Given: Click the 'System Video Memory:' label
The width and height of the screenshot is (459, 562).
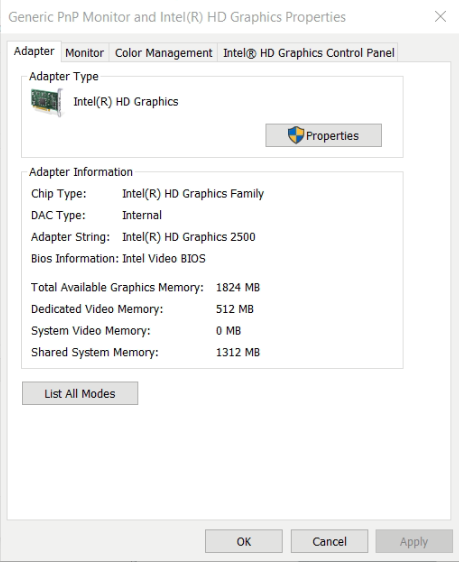Looking at the screenshot, I should pyautogui.click(x=91, y=330).
